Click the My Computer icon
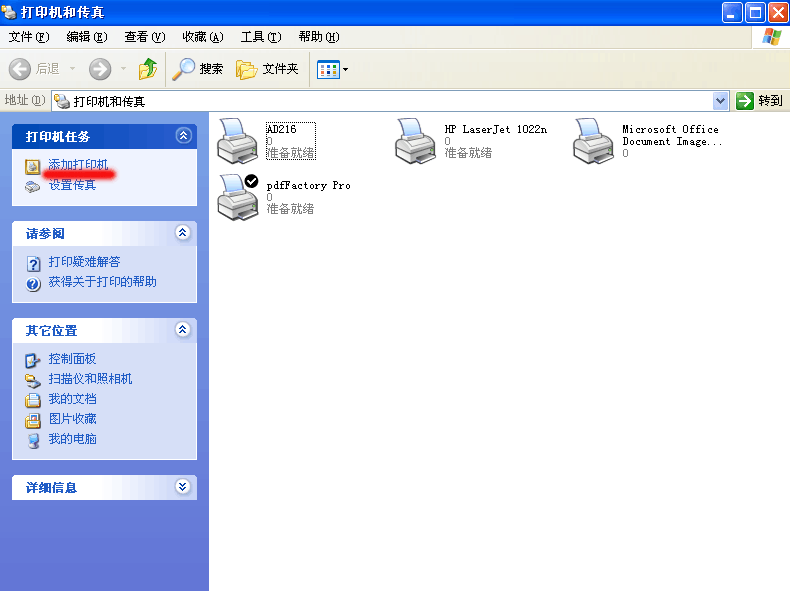The height and width of the screenshot is (592, 790). click(x=33, y=441)
